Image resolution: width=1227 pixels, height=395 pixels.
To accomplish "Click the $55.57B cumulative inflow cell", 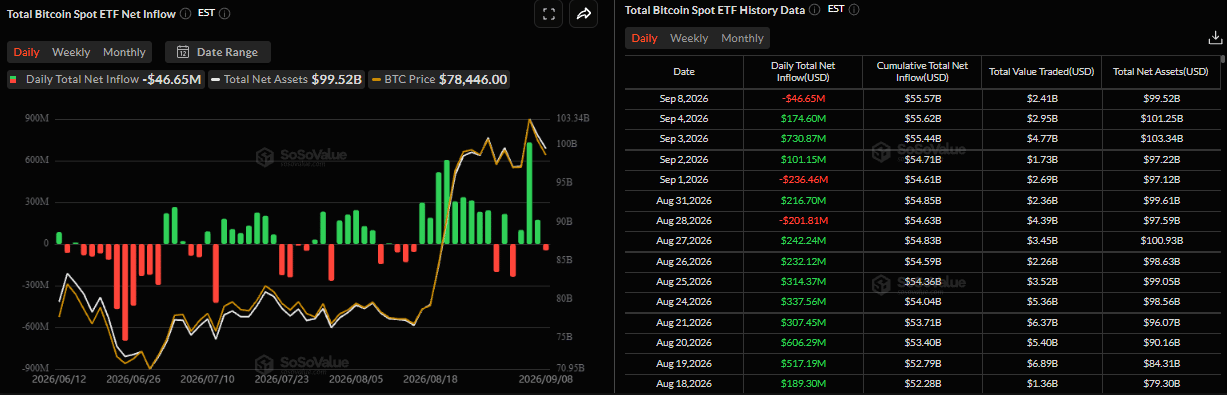I will (922, 99).
